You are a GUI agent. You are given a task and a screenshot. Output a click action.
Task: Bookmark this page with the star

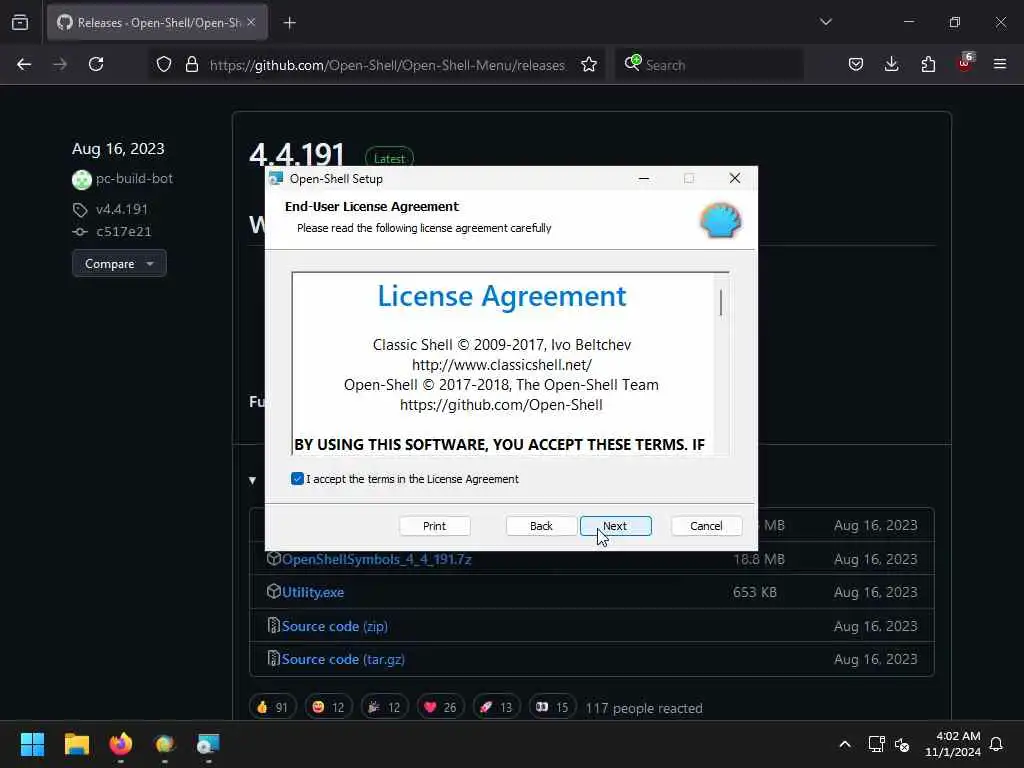pos(589,64)
